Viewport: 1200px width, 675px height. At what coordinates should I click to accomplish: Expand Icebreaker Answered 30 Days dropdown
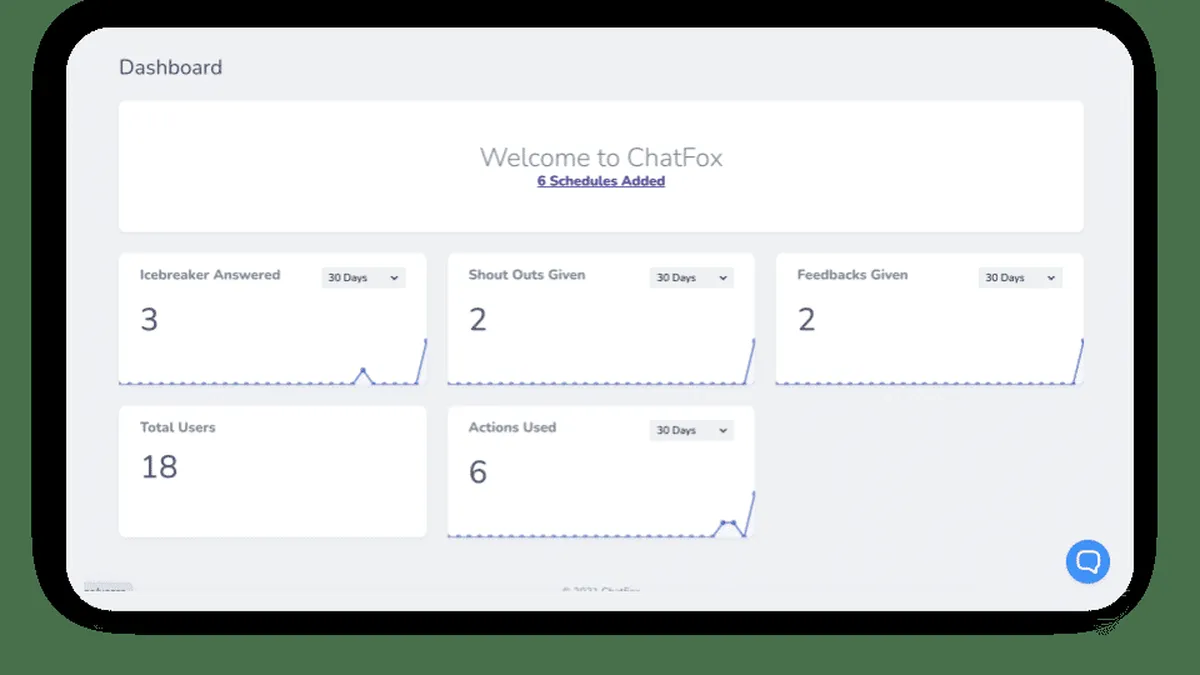(x=363, y=277)
